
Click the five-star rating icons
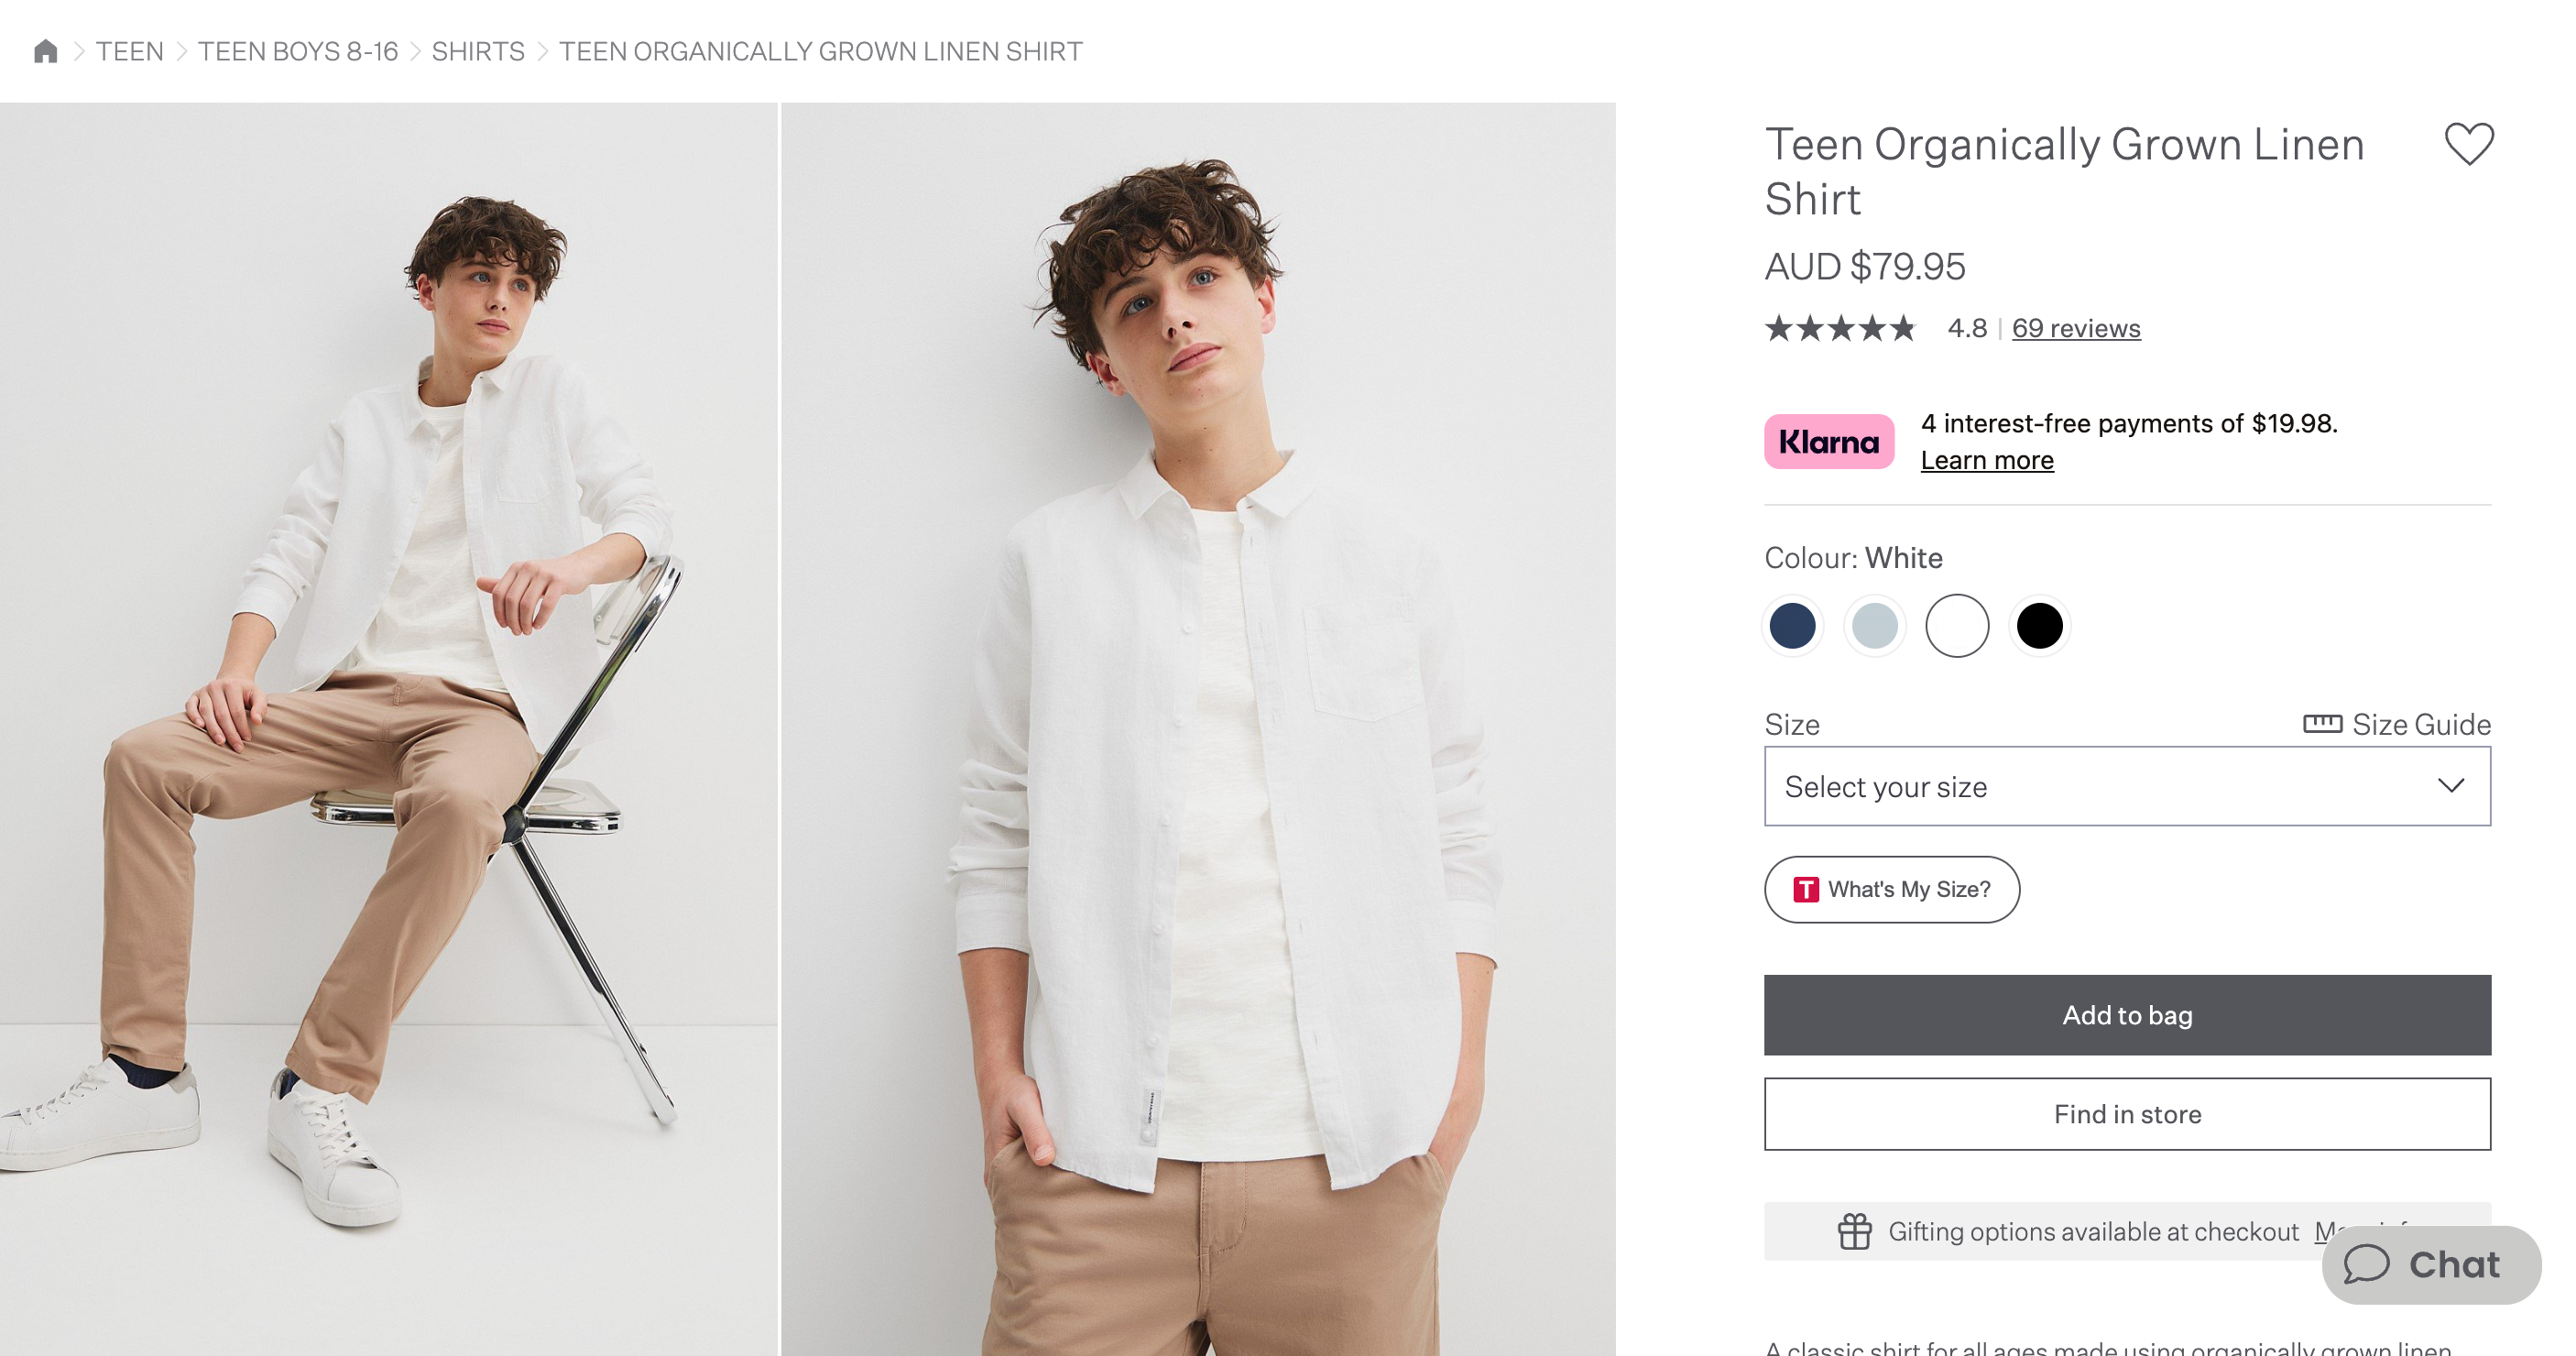pyautogui.click(x=1839, y=328)
